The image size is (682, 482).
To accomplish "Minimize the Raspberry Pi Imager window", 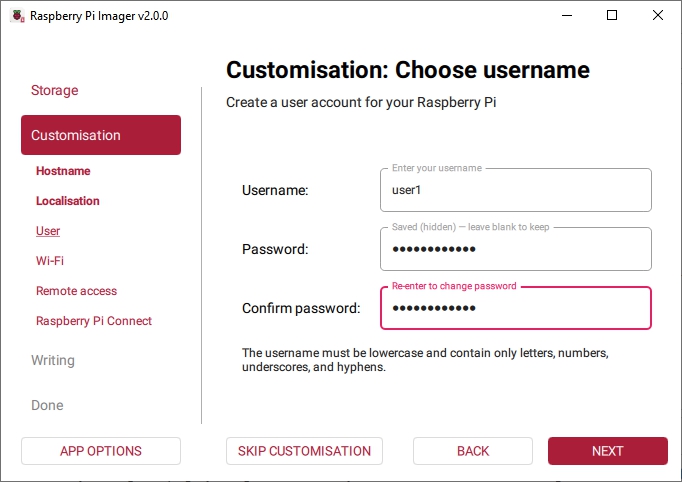I will [567, 16].
